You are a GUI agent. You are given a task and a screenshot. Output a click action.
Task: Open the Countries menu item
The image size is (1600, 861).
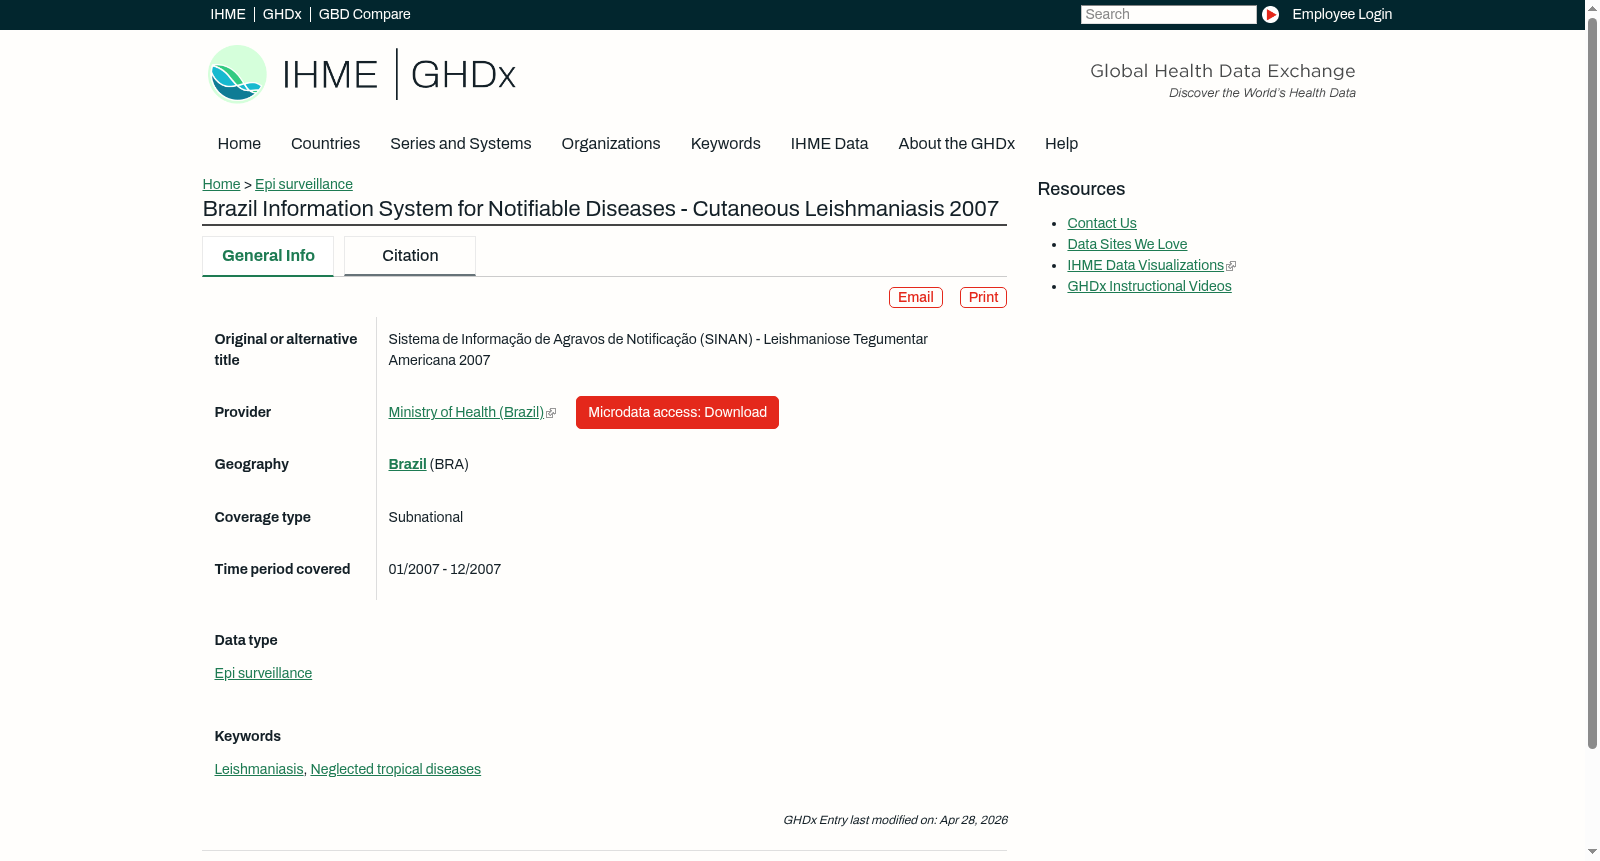(325, 144)
